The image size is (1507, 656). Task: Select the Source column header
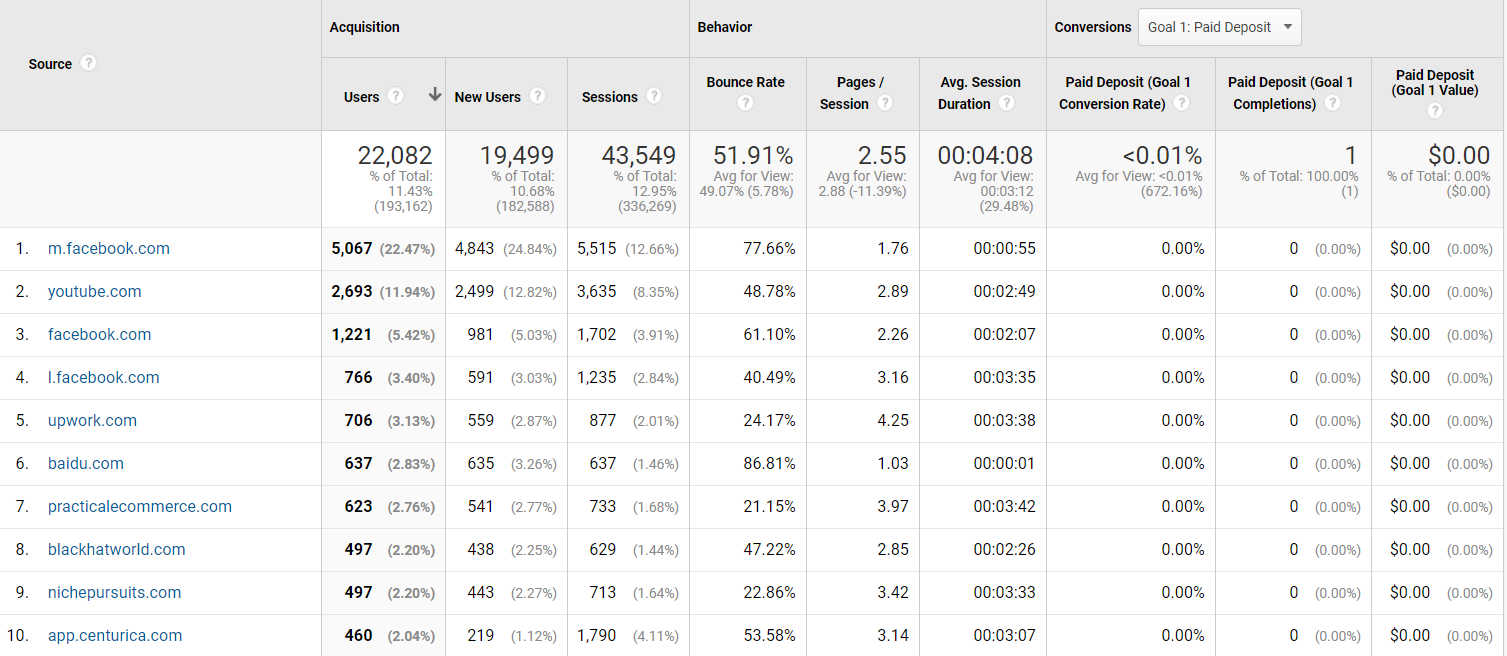[x=50, y=64]
